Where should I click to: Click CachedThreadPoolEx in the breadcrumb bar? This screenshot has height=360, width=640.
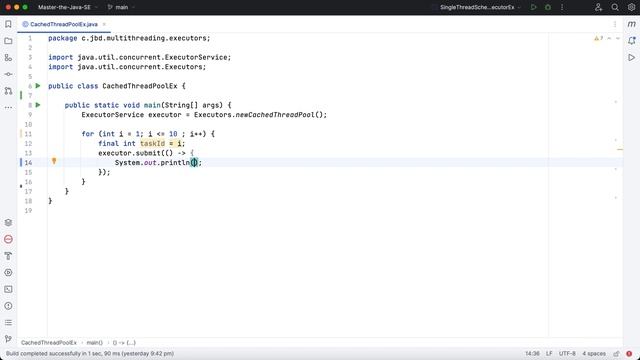point(49,342)
